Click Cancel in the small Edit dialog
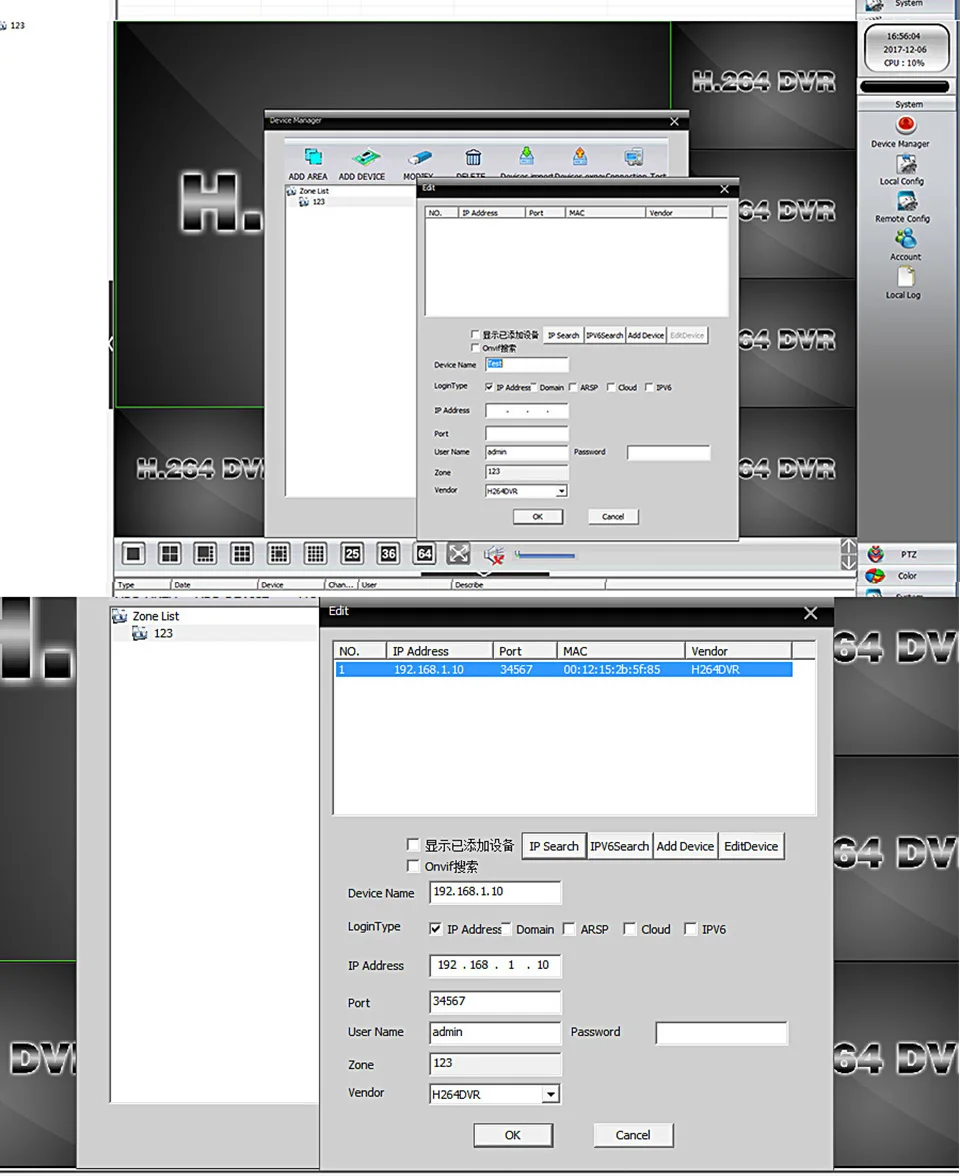The height and width of the screenshot is (1176, 960). click(613, 517)
